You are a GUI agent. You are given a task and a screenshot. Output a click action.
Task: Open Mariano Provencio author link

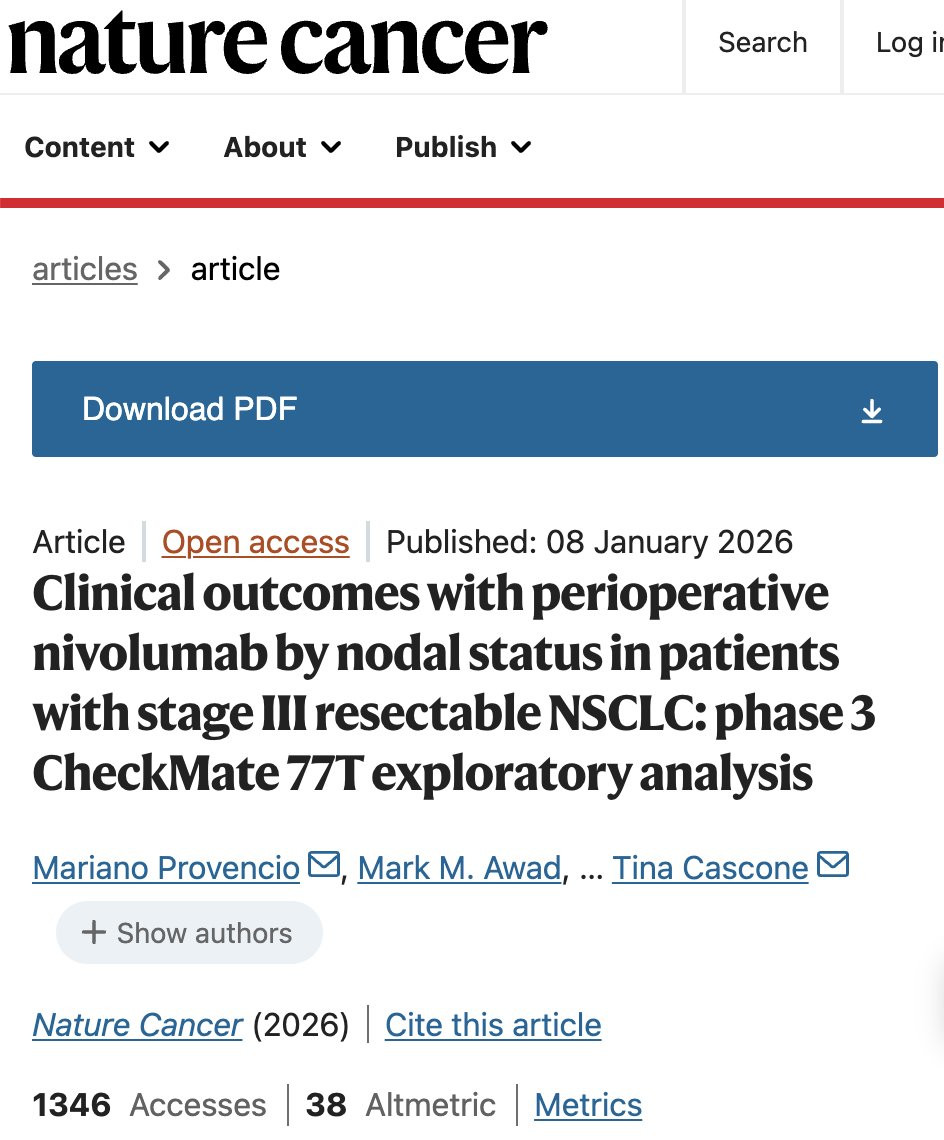[x=166, y=868]
